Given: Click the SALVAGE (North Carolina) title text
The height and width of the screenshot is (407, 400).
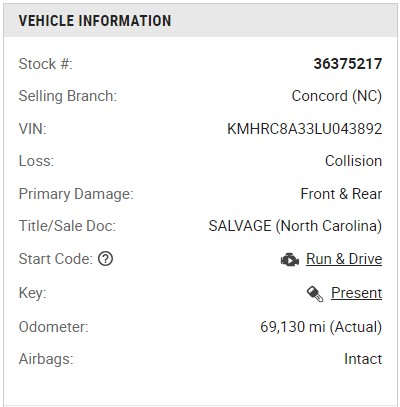Looking at the screenshot, I should pyautogui.click(x=295, y=226).
